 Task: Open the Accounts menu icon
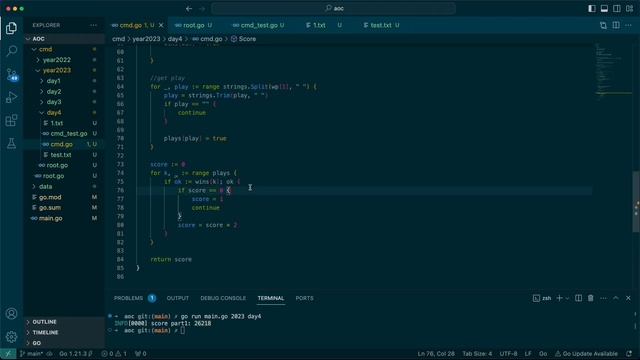coord(11,313)
